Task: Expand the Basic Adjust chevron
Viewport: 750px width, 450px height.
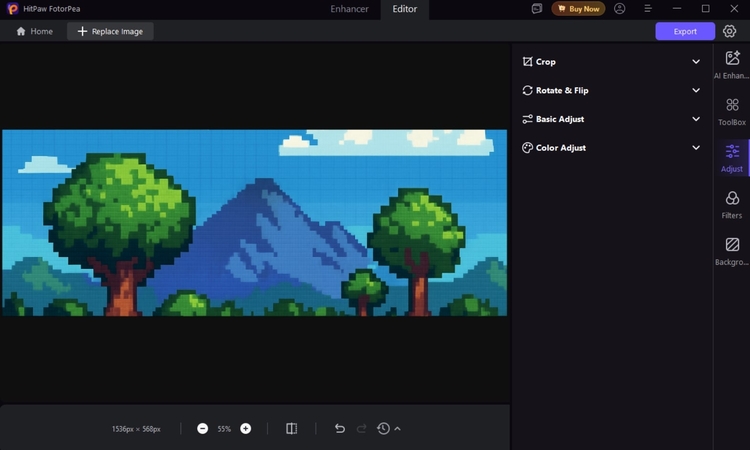Action: tap(696, 119)
